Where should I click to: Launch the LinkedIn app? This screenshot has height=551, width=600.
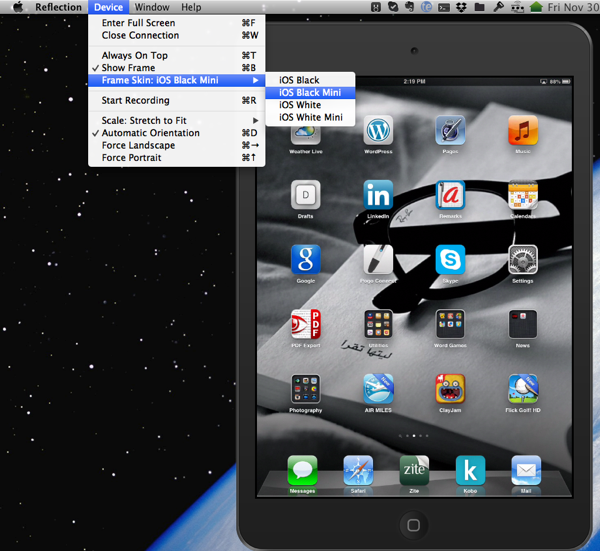(x=378, y=195)
